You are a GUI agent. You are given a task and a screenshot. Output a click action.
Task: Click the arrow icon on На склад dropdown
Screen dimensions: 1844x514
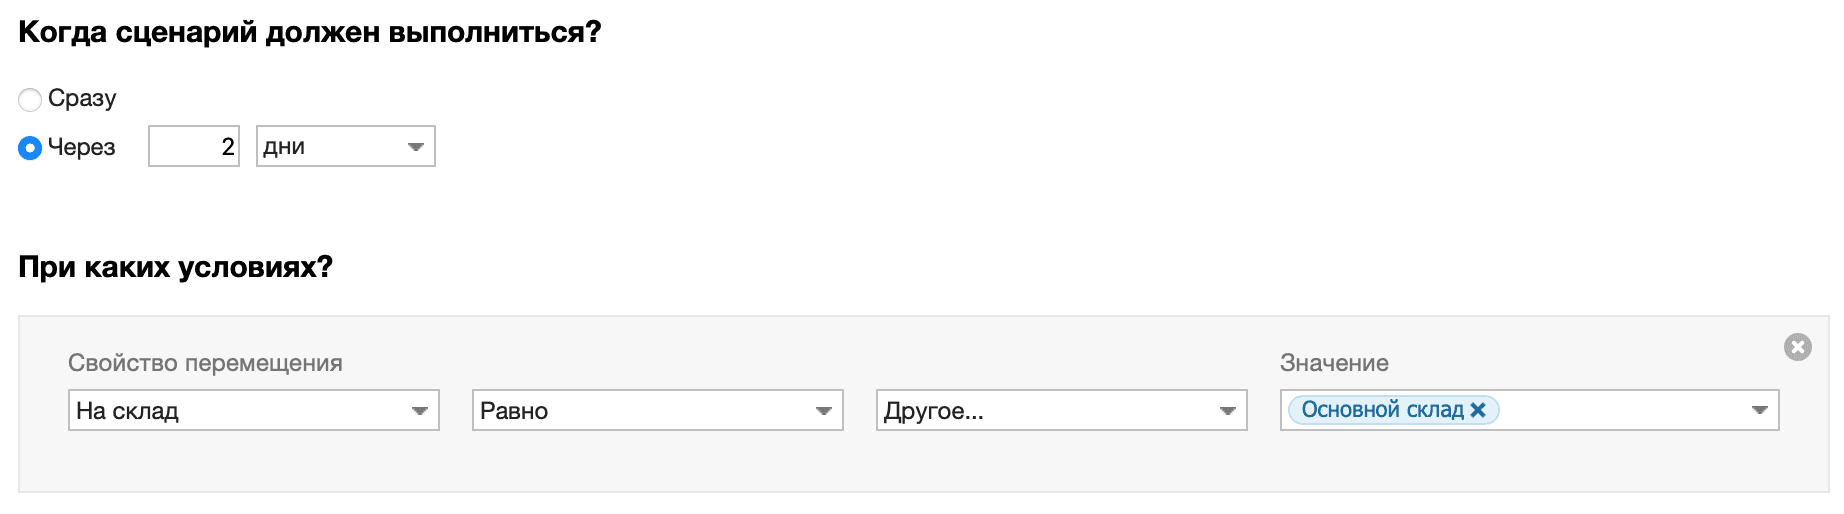(420, 411)
